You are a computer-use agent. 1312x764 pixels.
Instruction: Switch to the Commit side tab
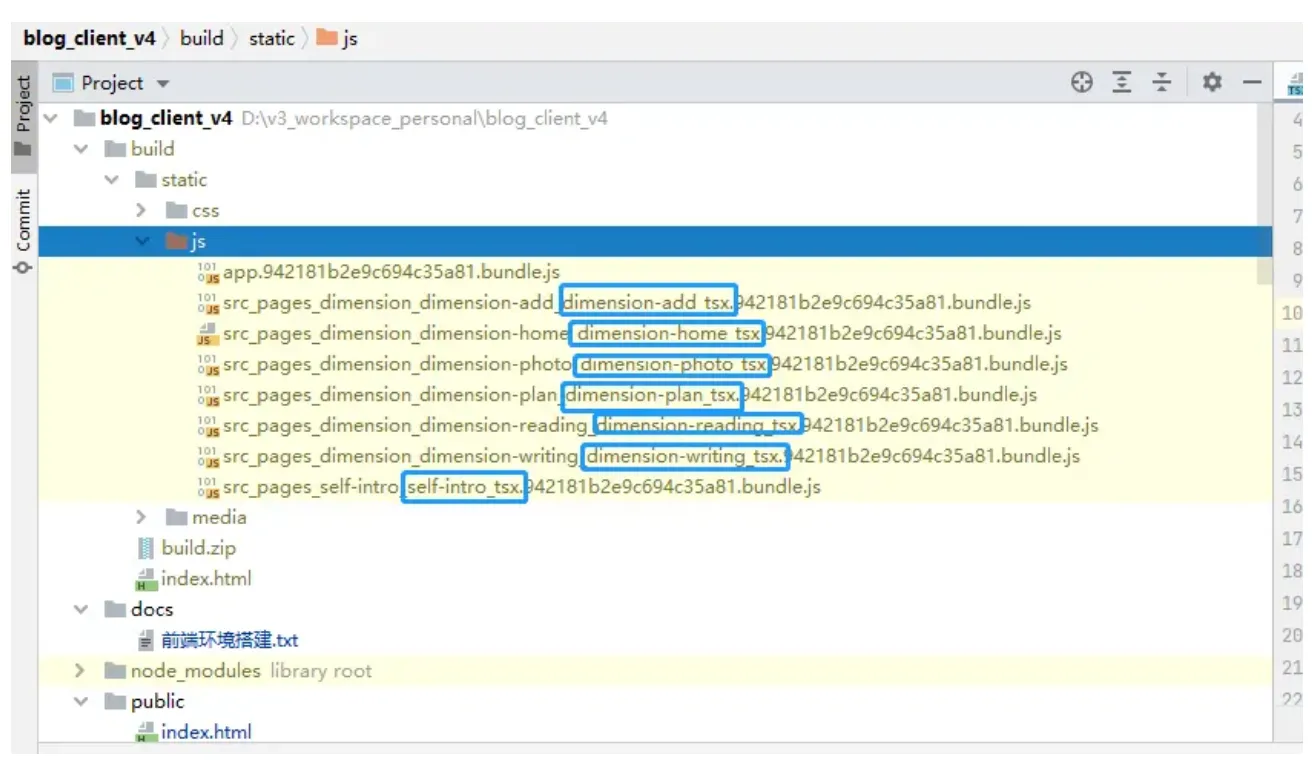tap(23, 222)
